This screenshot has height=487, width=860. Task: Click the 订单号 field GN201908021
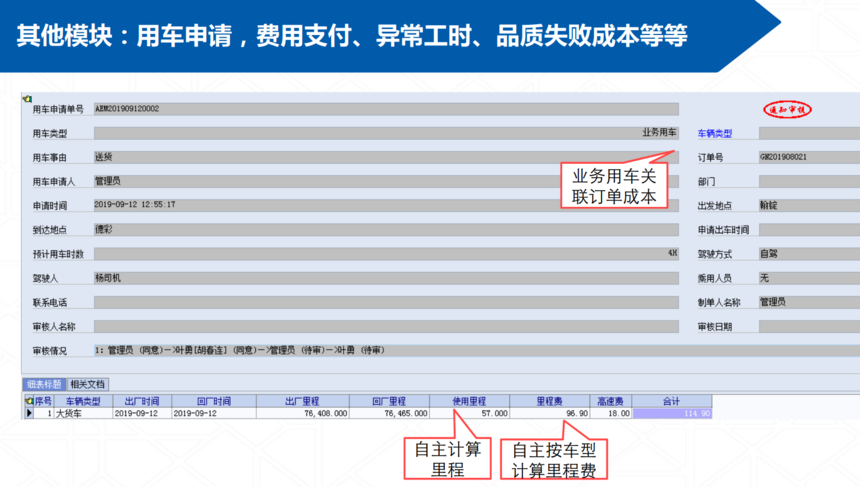click(x=810, y=157)
